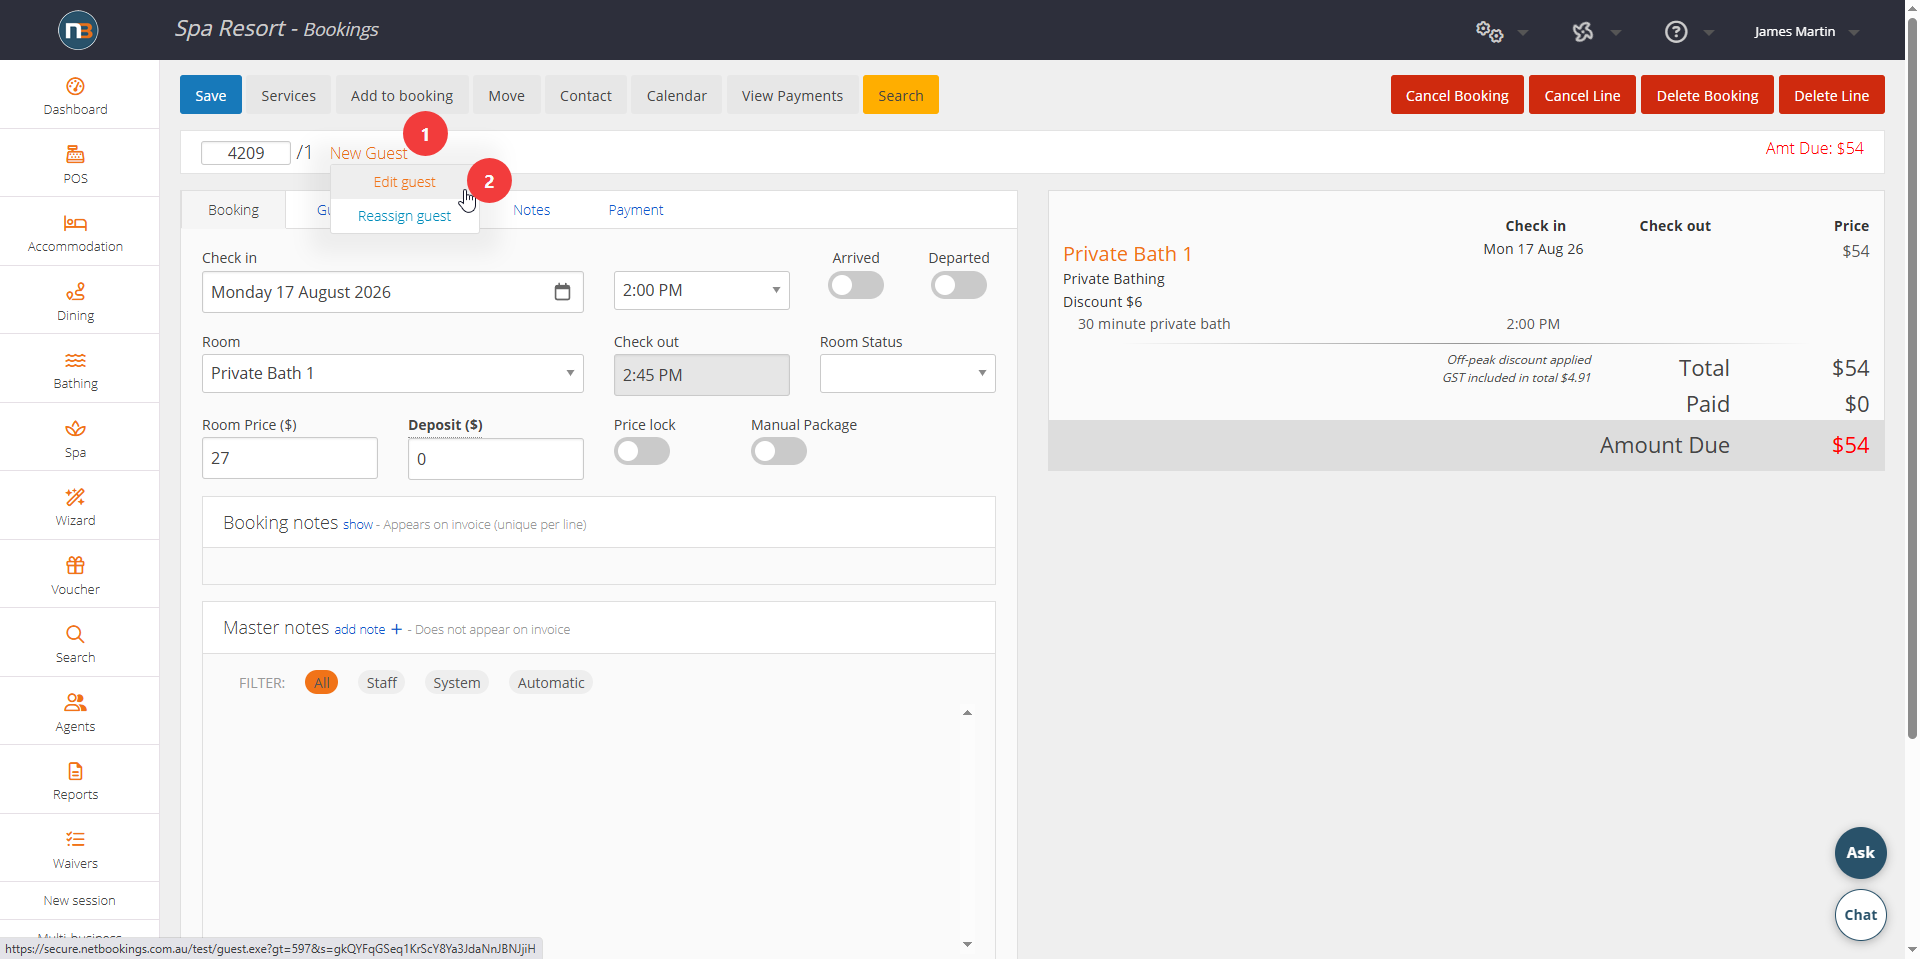Screen dimensions: 1920x959
Task: Open the POS sidebar icon
Action: [75, 165]
